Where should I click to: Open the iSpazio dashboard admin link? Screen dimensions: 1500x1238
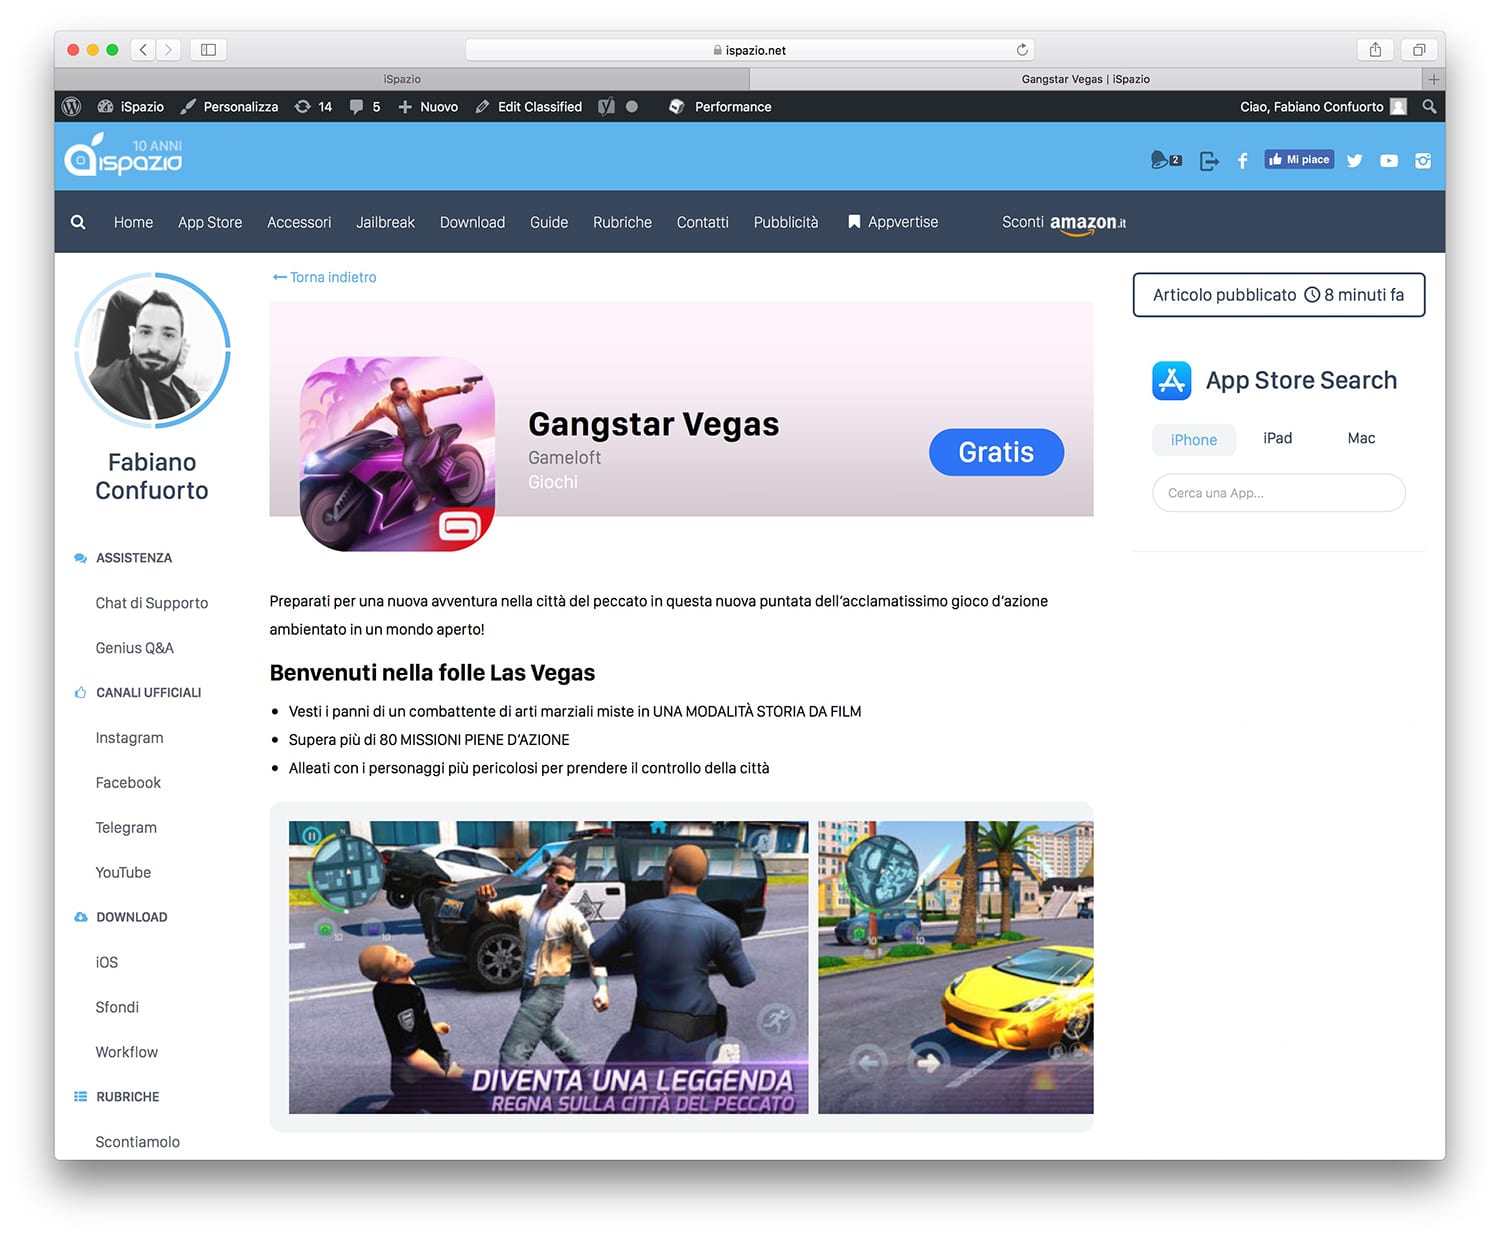(x=131, y=107)
